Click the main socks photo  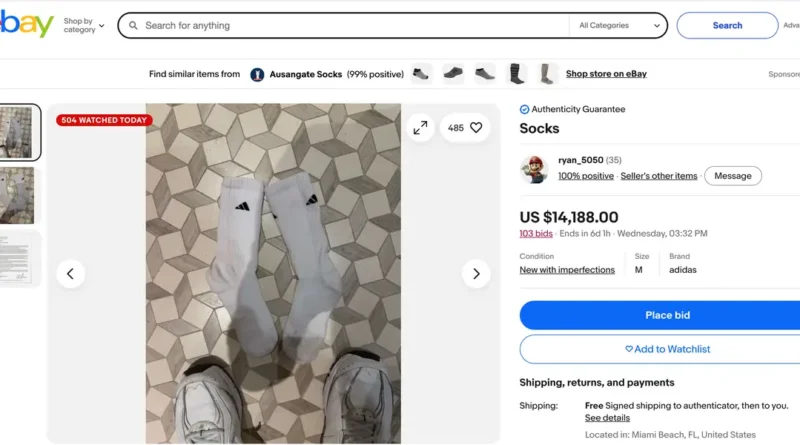(273, 274)
